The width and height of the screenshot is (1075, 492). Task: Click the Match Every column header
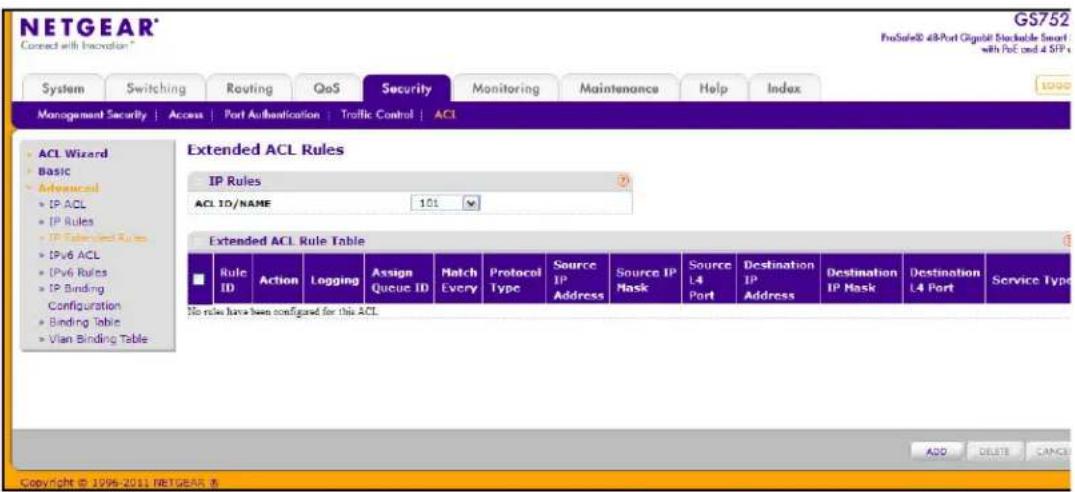458,280
